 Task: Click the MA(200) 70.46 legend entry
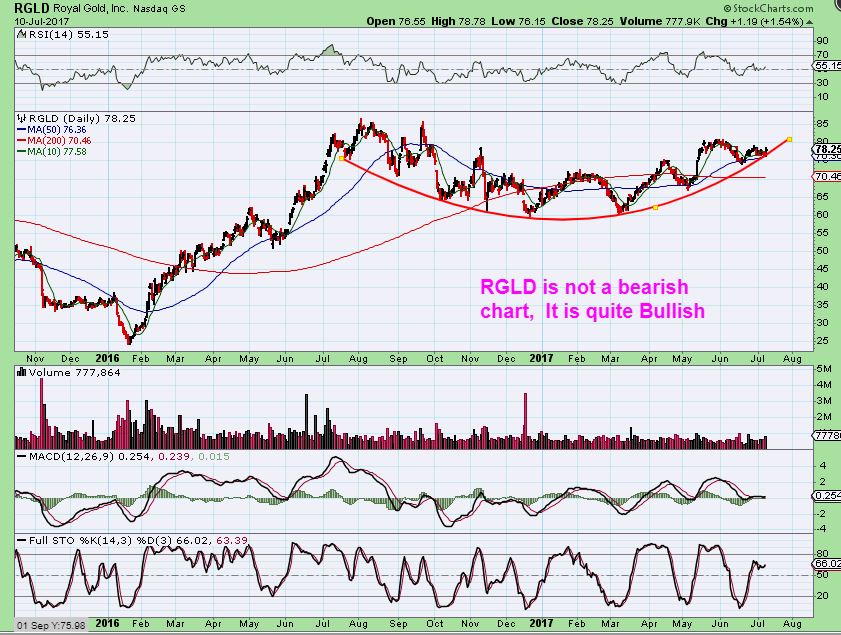54,141
